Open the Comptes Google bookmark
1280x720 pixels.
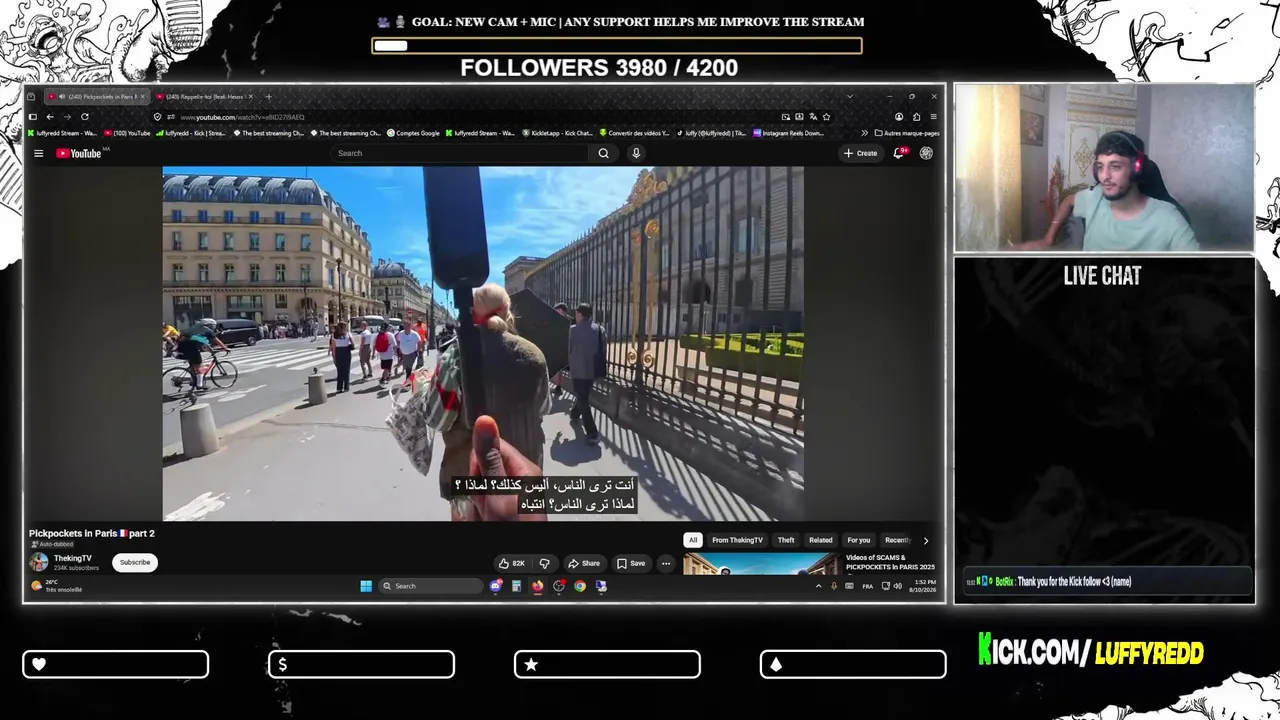coord(413,133)
